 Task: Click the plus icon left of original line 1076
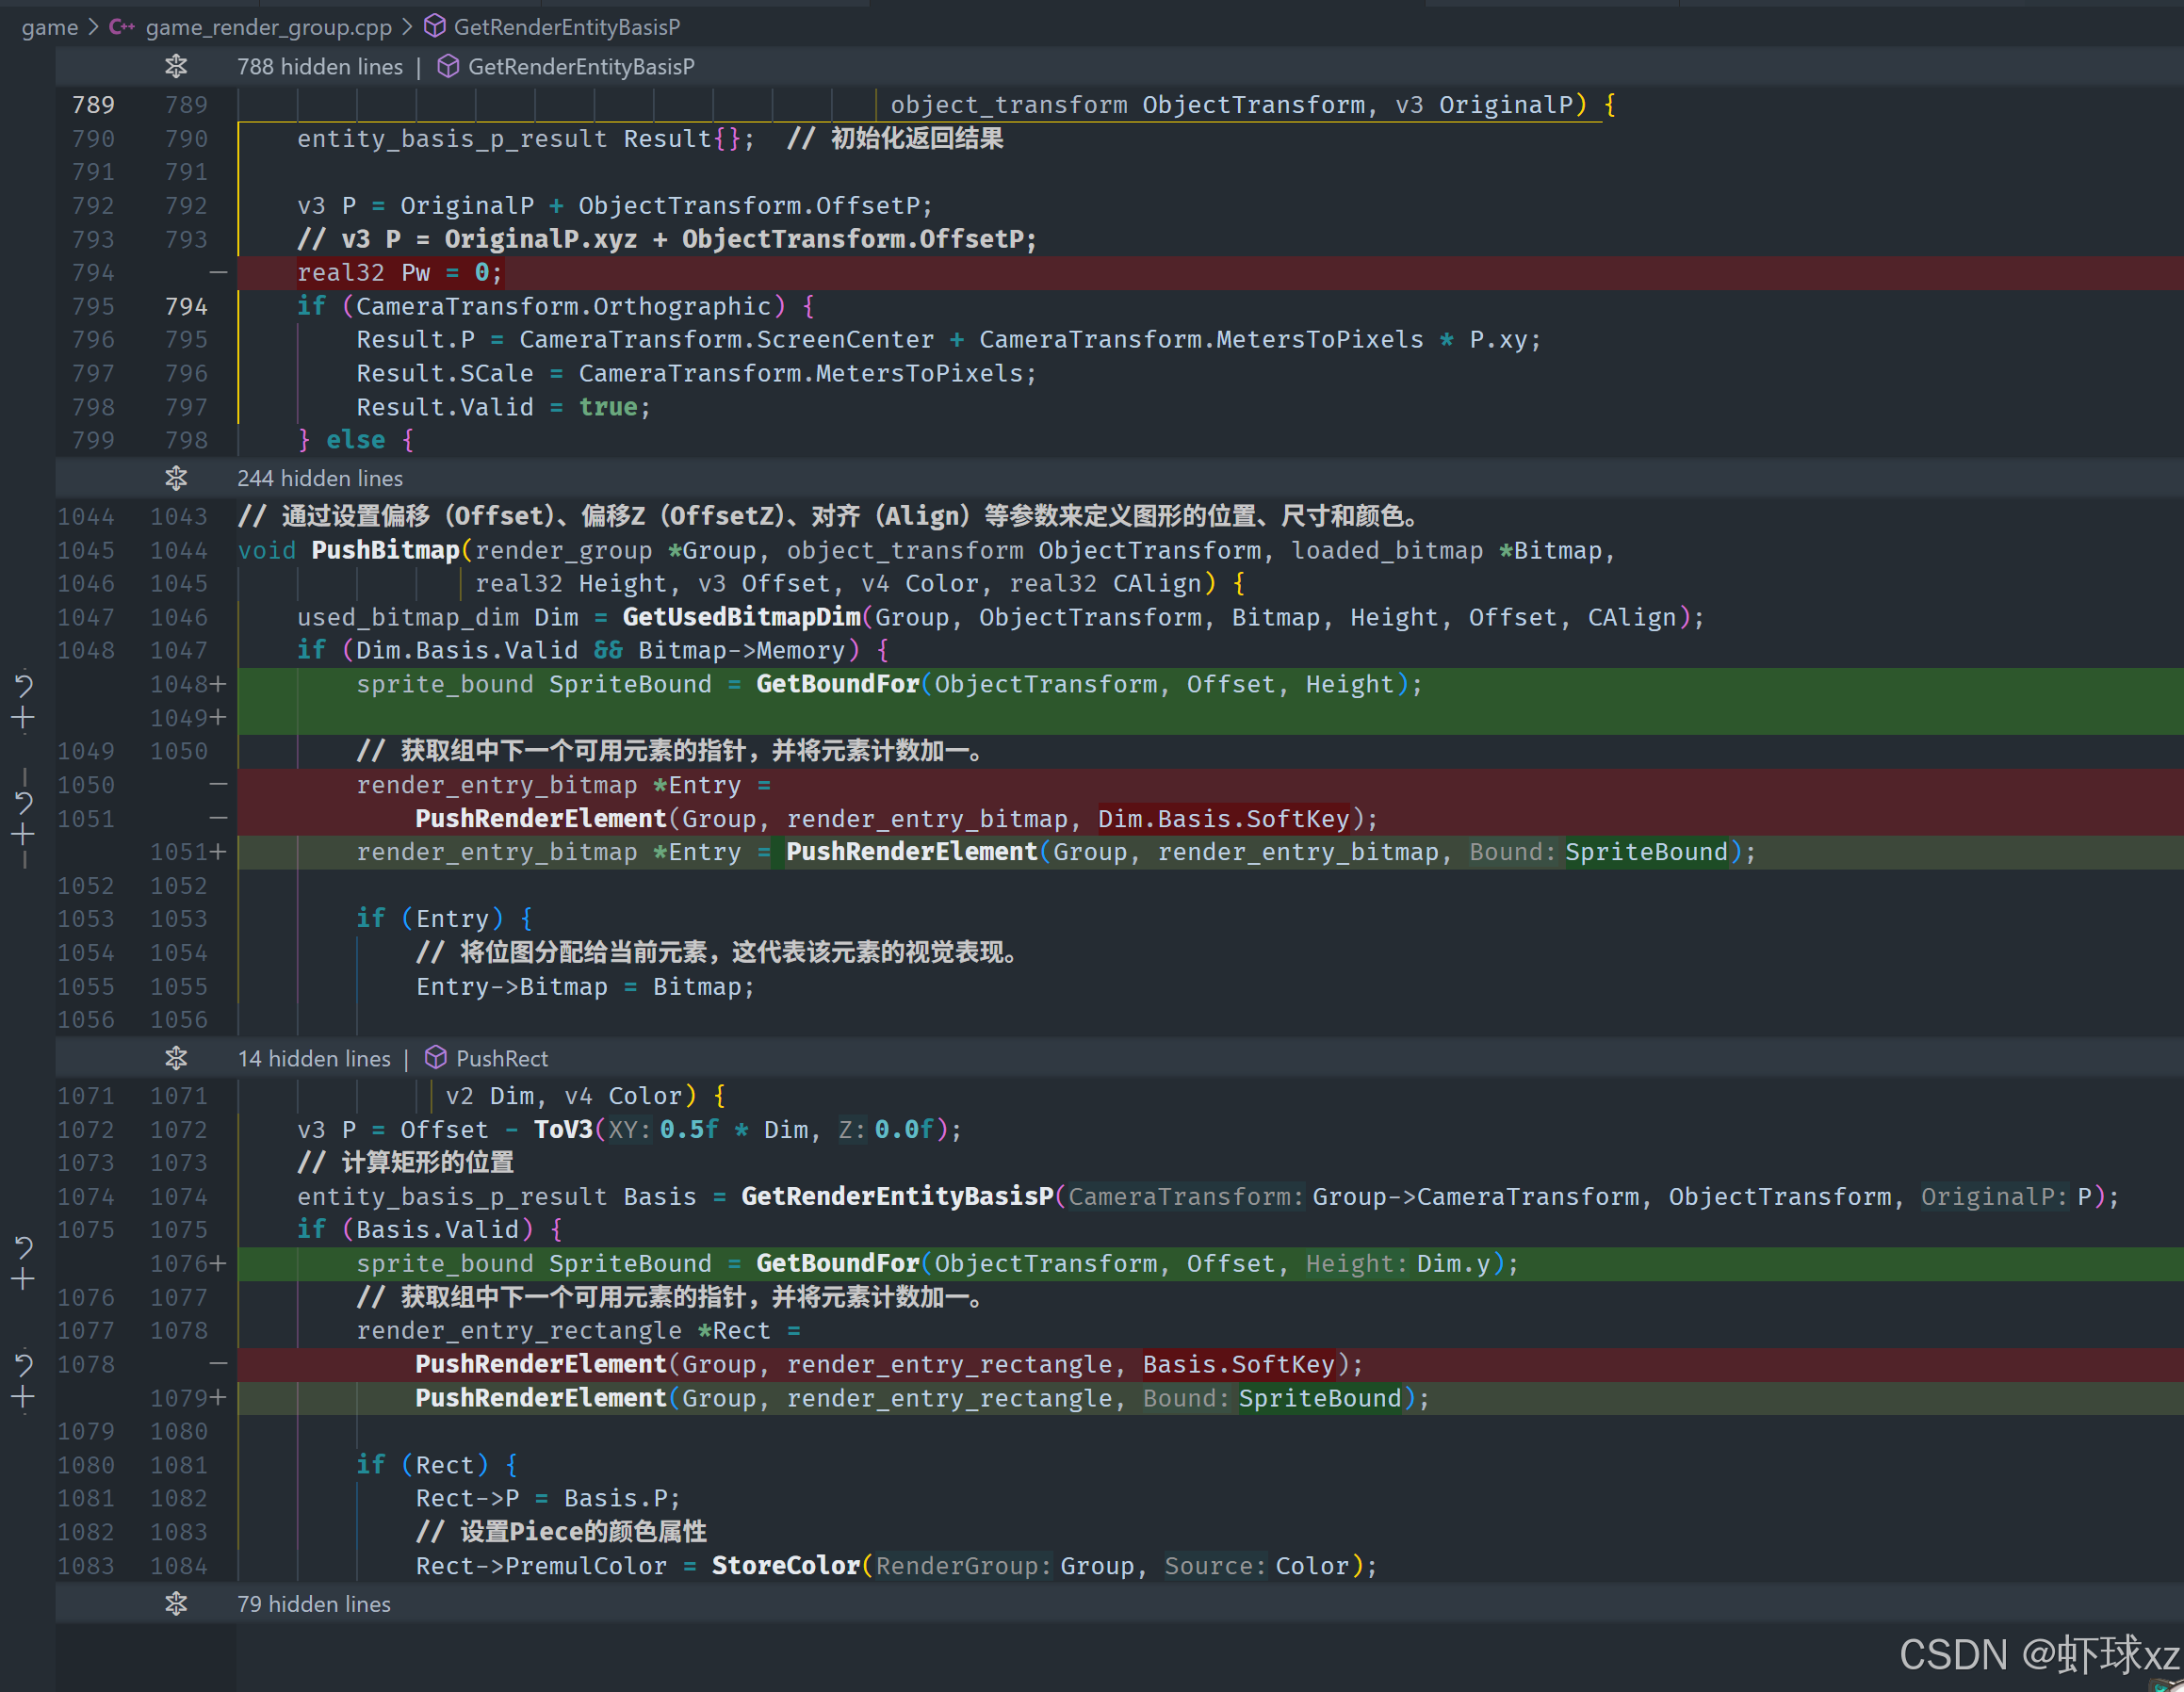click(x=24, y=1280)
